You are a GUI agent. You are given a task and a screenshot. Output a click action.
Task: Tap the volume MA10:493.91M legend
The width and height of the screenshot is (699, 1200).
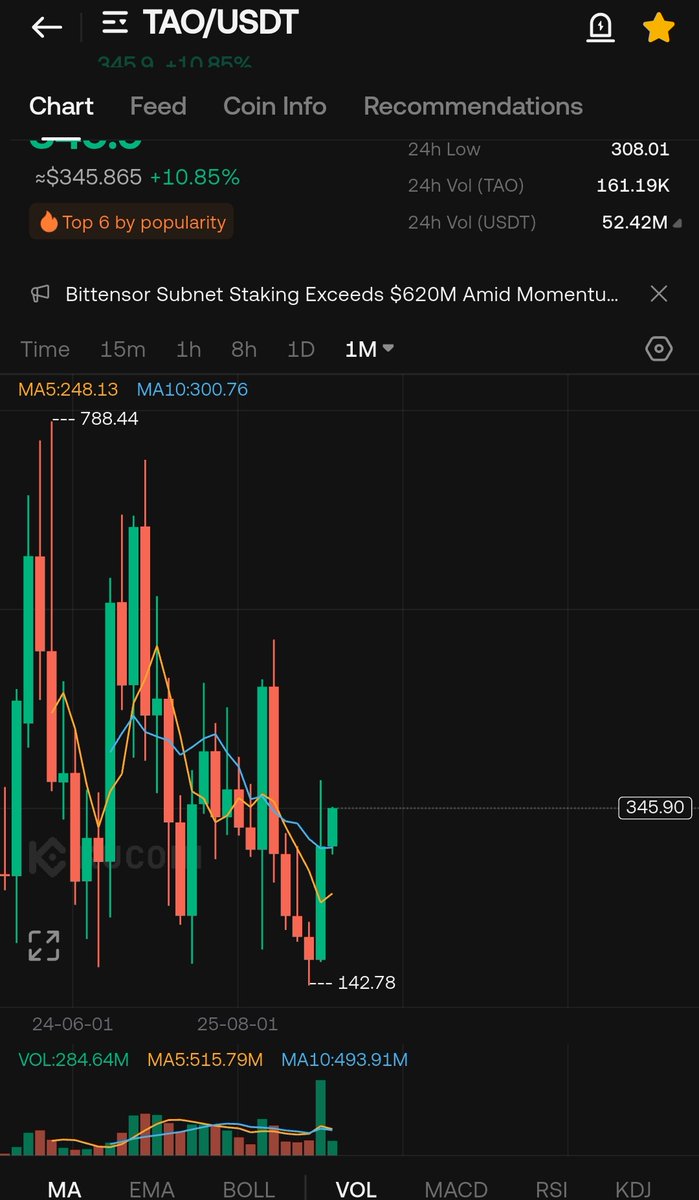pyautogui.click(x=345, y=1059)
